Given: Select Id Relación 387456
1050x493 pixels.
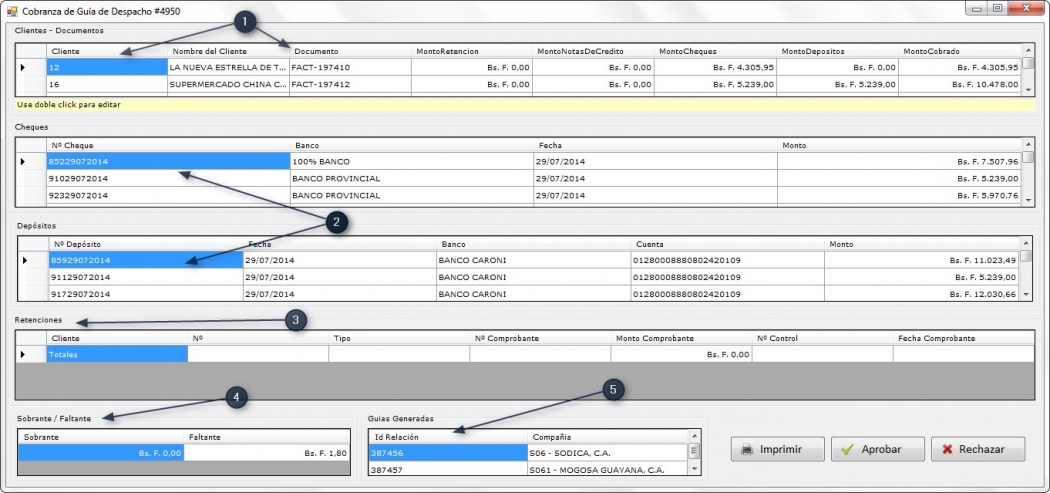Looking at the screenshot, I should point(448,453).
